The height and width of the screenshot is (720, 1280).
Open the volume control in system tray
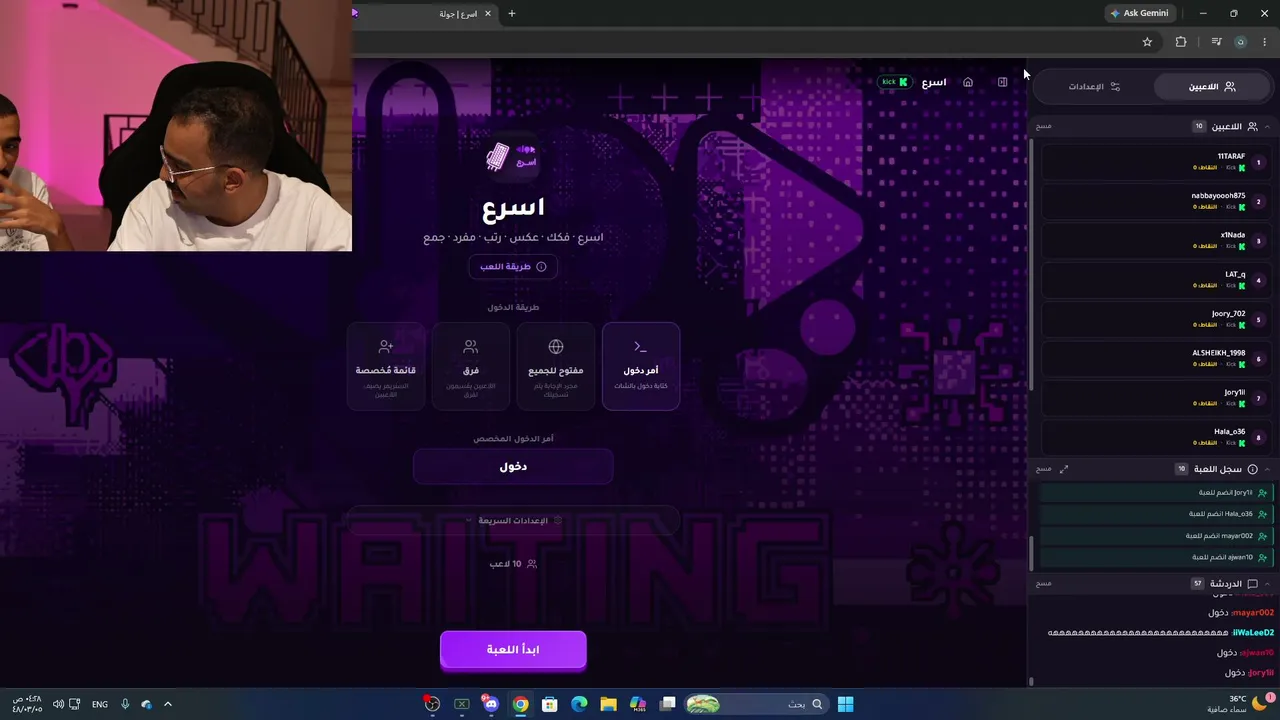[58, 704]
